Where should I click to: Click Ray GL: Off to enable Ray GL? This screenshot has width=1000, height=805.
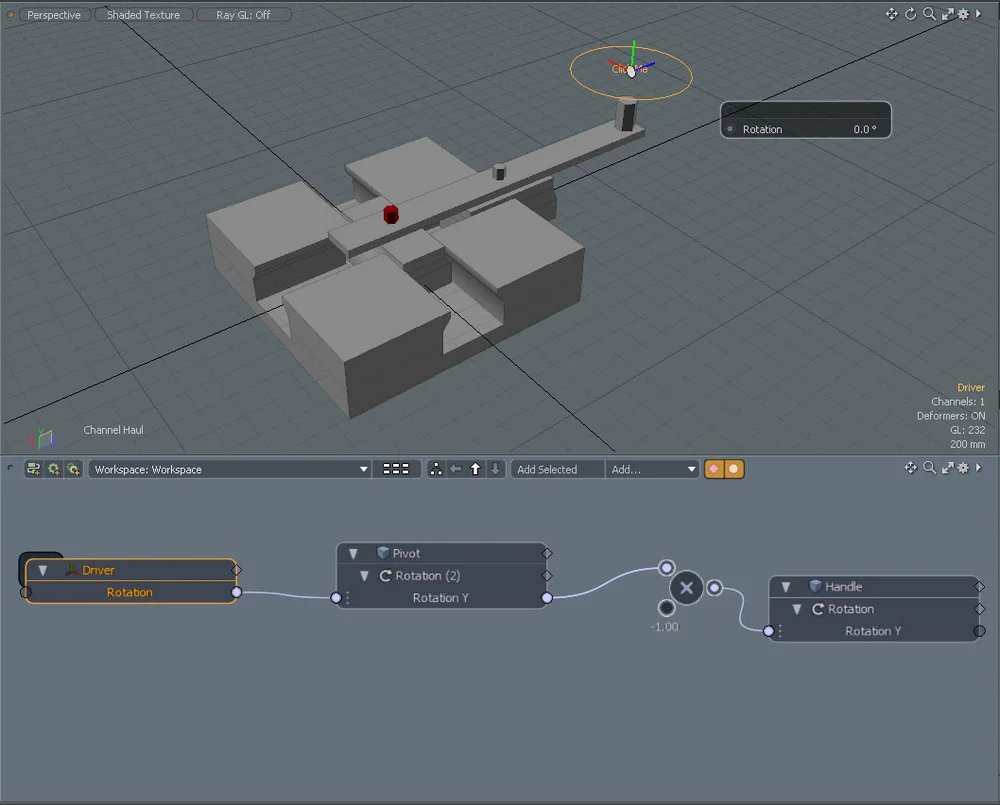tap(243, 14)
